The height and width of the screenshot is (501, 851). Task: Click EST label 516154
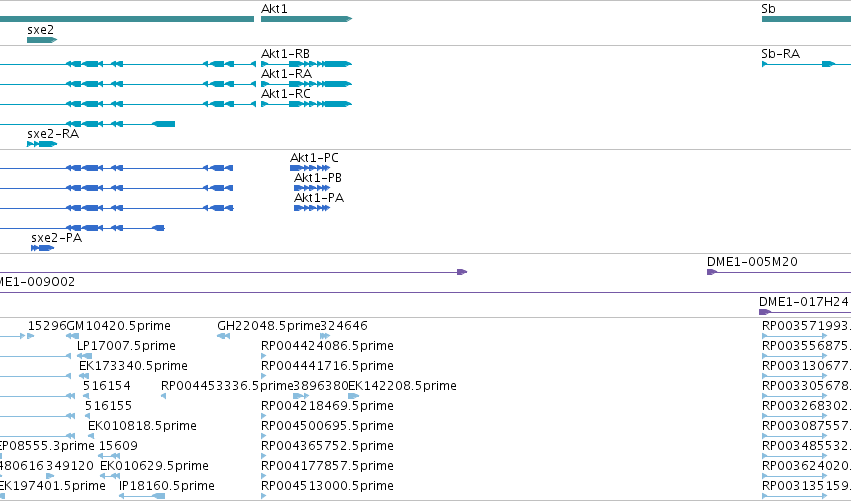pyautogui.click(x=107, y=386)
